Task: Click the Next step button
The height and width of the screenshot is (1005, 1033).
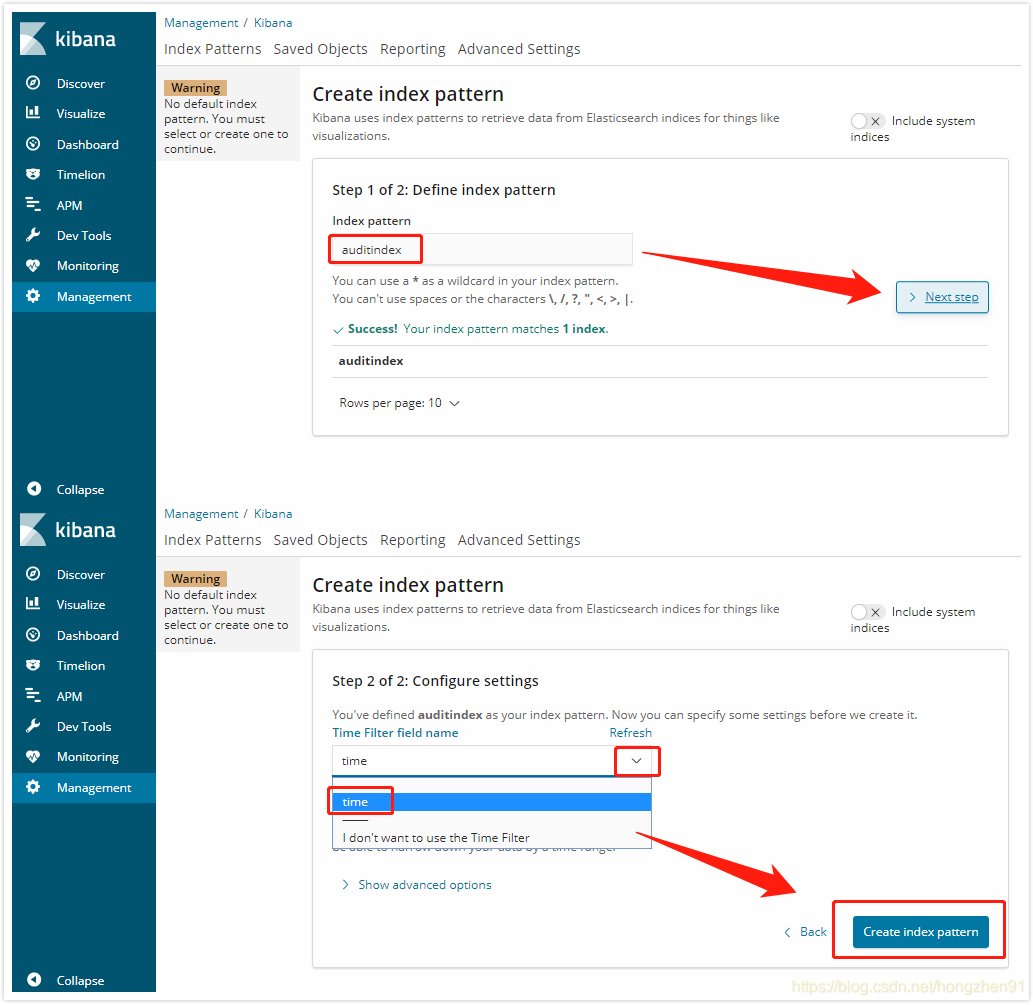Action: [x=942, y=297]
